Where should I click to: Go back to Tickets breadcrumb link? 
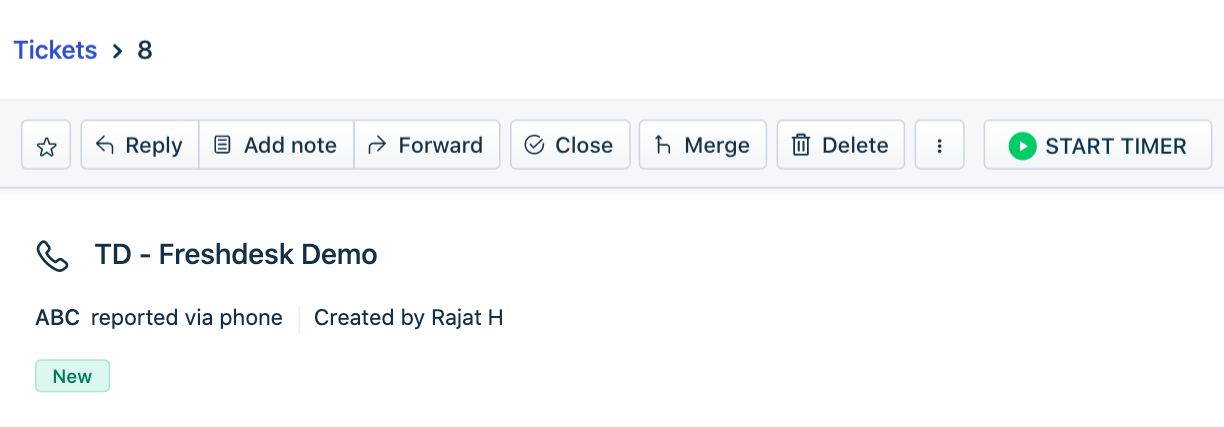55,50
